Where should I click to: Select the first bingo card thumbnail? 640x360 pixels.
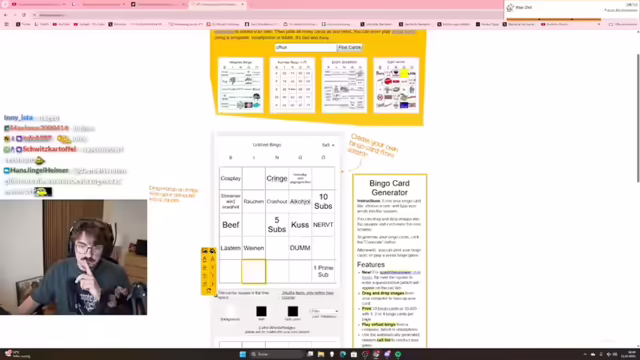click(x=241, y=85)
